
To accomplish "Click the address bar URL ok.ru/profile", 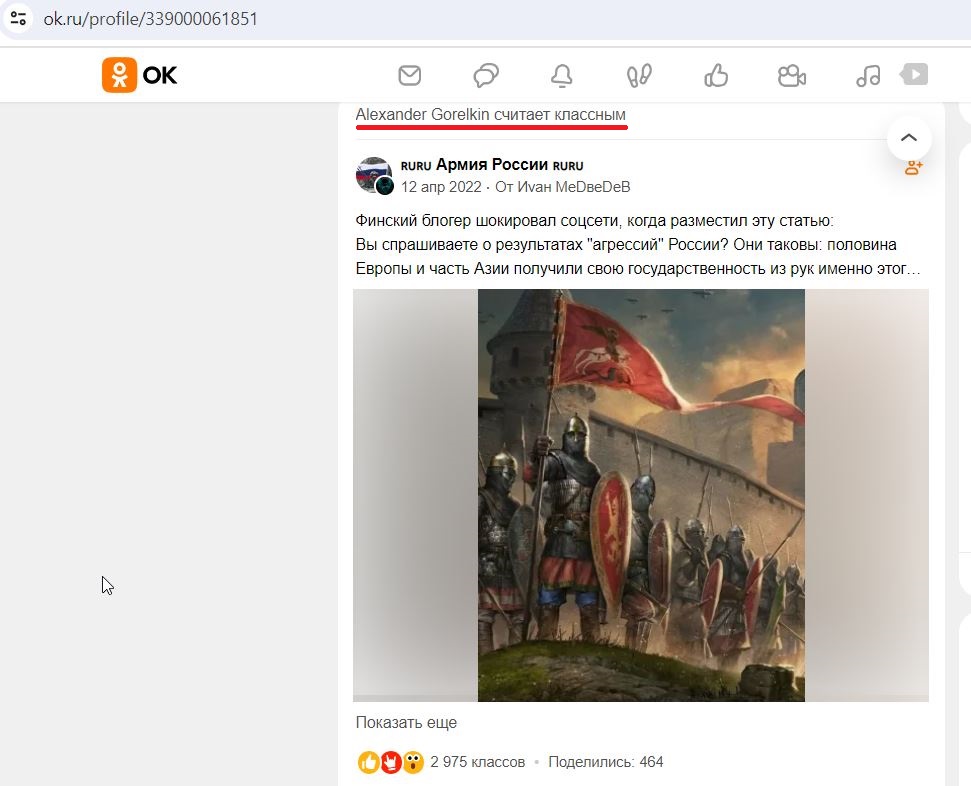I will click(150, 19).
